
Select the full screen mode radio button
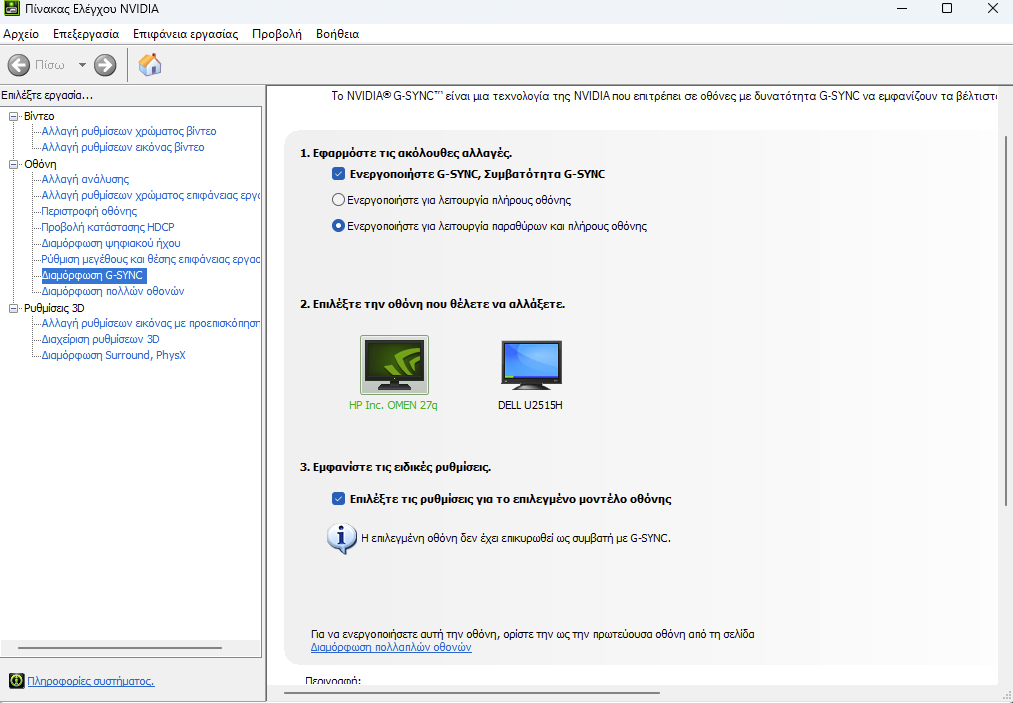point(338,200)
